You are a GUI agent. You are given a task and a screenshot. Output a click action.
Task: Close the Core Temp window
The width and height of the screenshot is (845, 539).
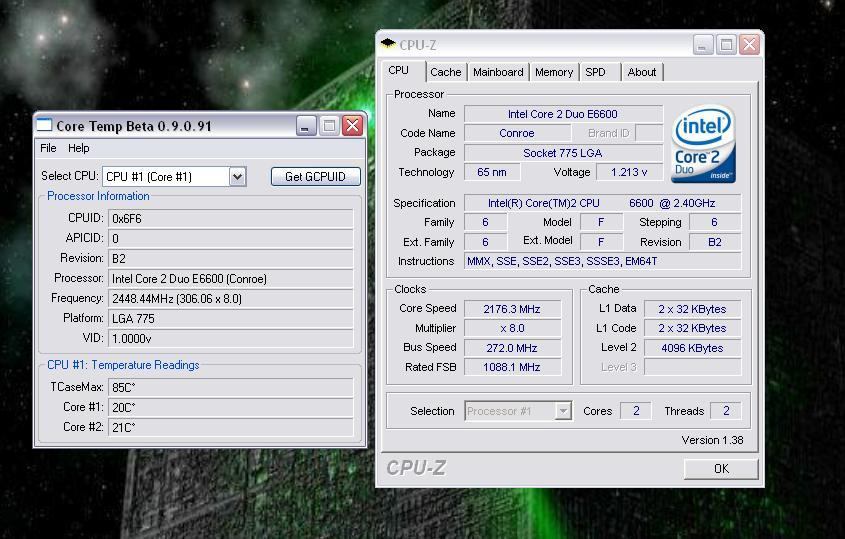[x=352, y=126]
